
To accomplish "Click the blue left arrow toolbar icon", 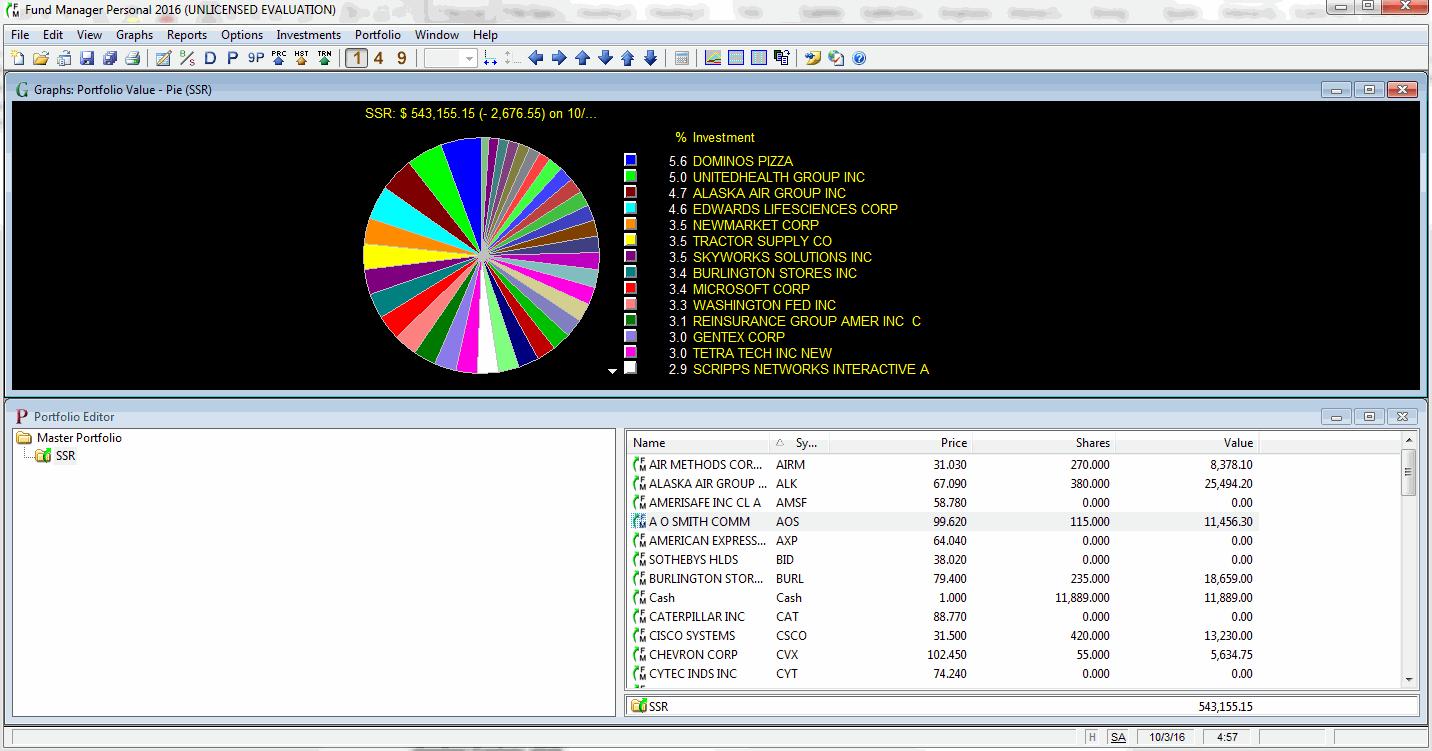I will point(536,58).
